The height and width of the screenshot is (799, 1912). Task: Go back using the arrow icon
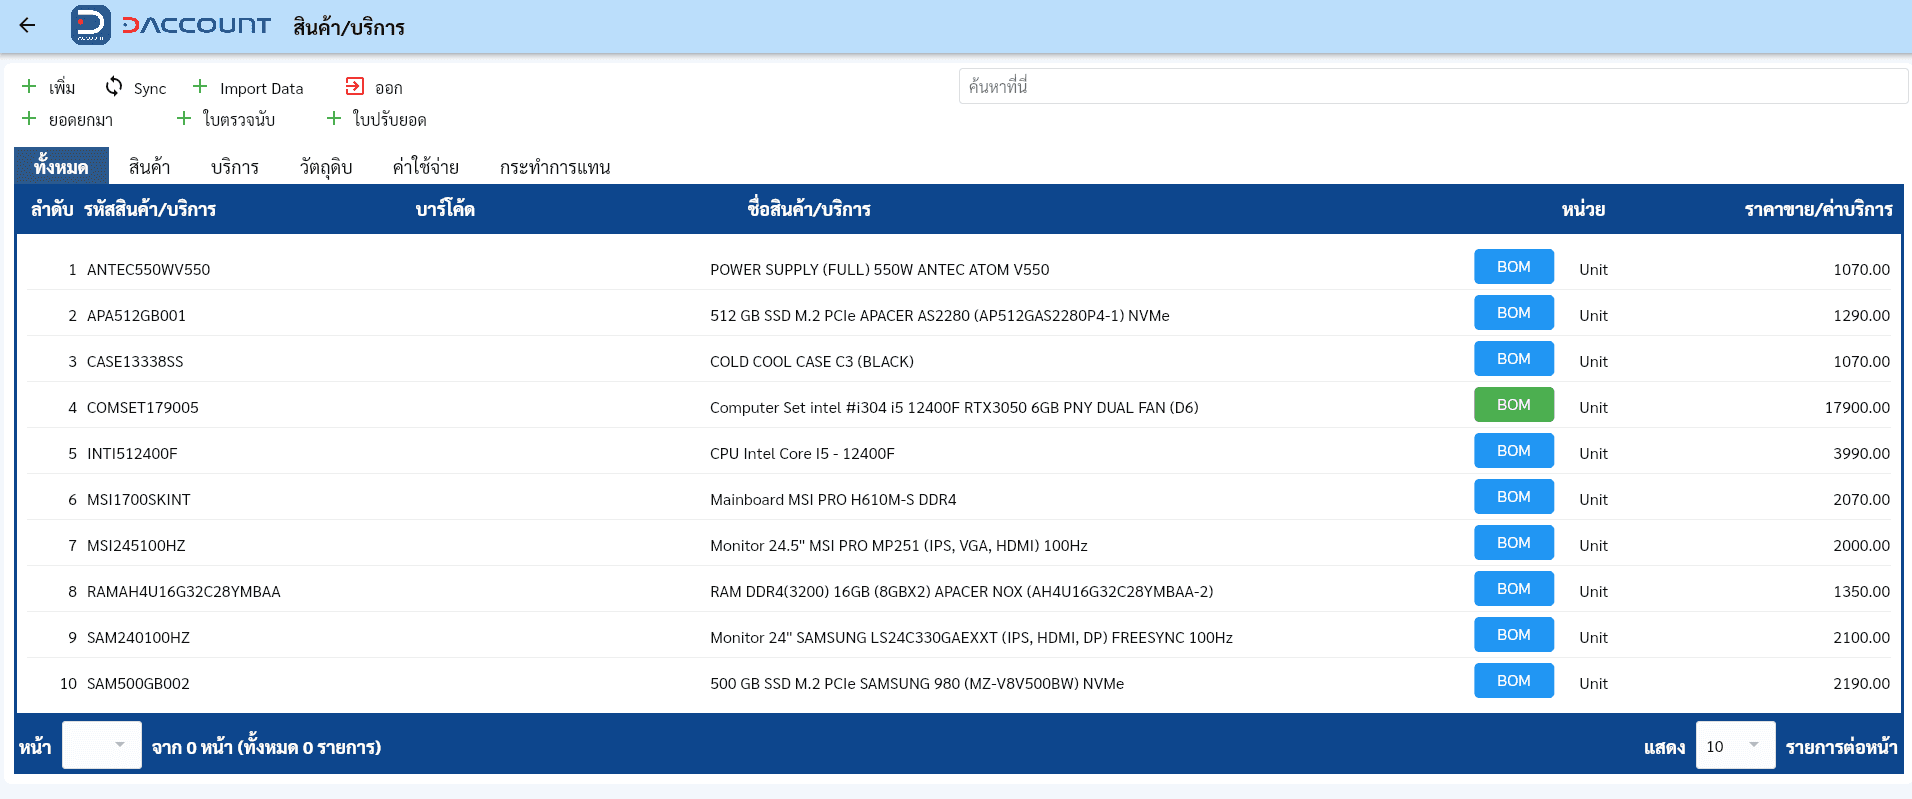coord(27,26)
